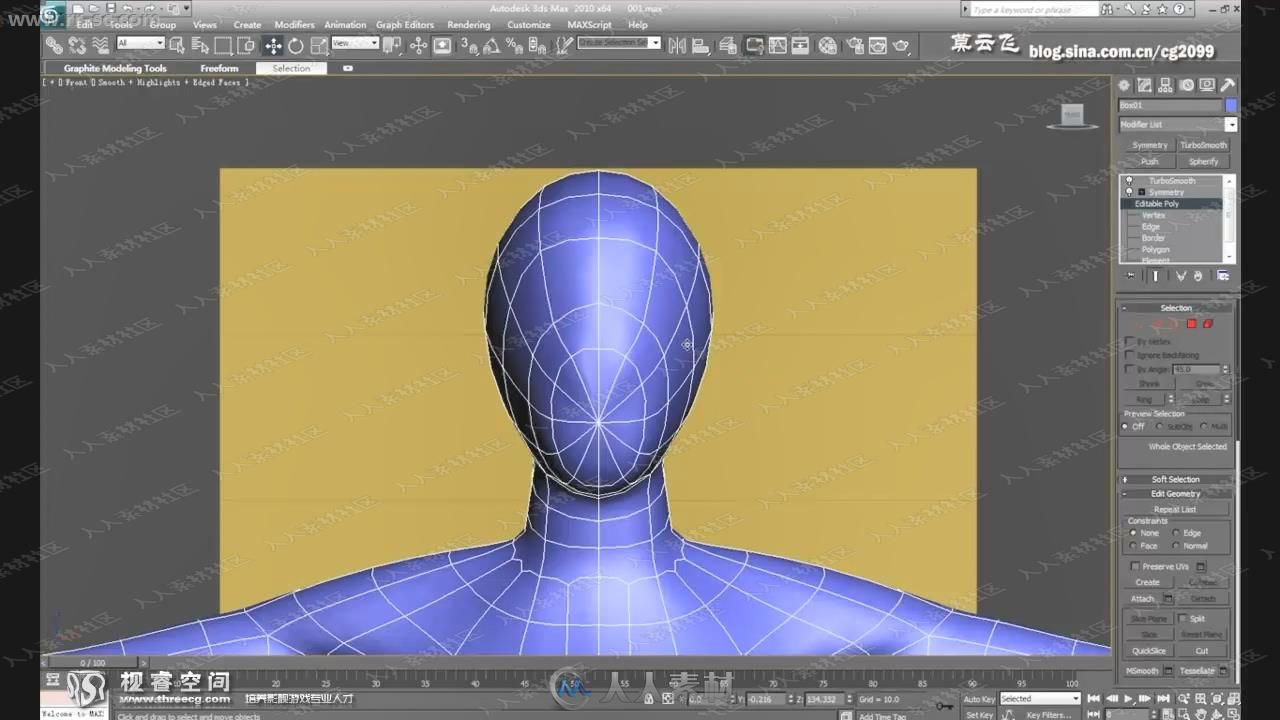The height and width of the screenshot is (720, 1280).
Task: Click the Select Object tool
Action: coord(177,45)
